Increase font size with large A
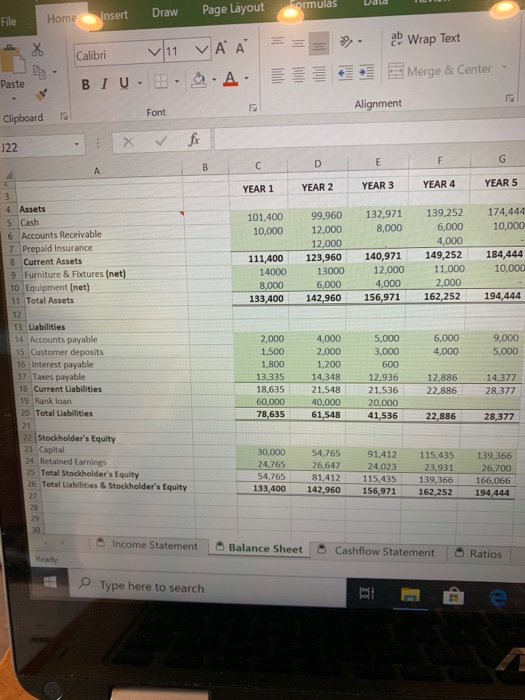Image resolution: width=525 pixels, height=700 pixels. [221, 48]
